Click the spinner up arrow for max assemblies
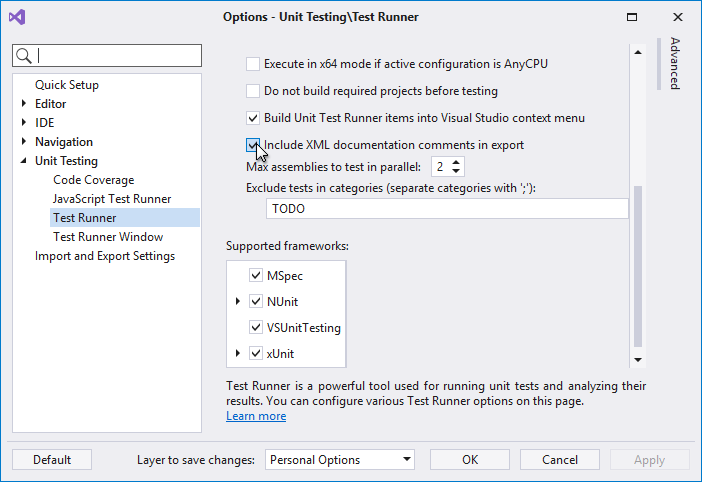 (456, 162)
